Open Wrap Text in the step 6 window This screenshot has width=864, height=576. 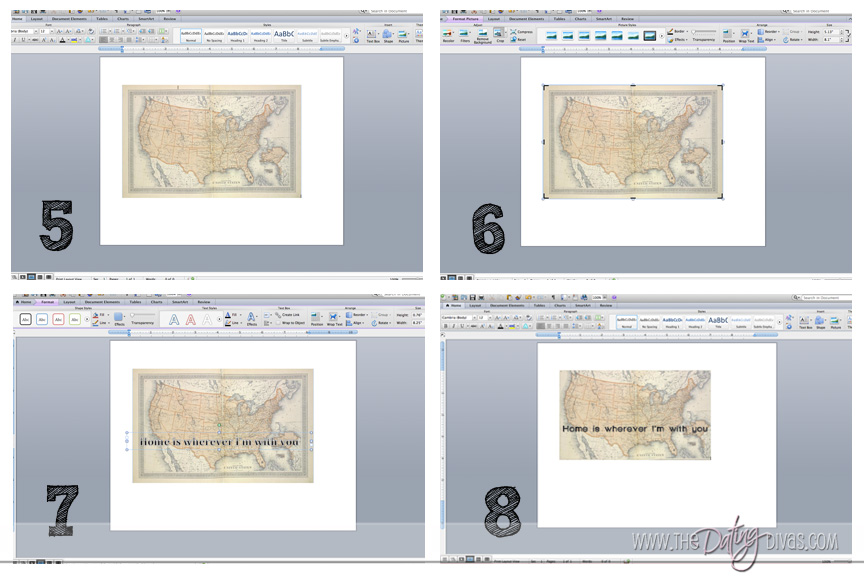pos(746,36)
